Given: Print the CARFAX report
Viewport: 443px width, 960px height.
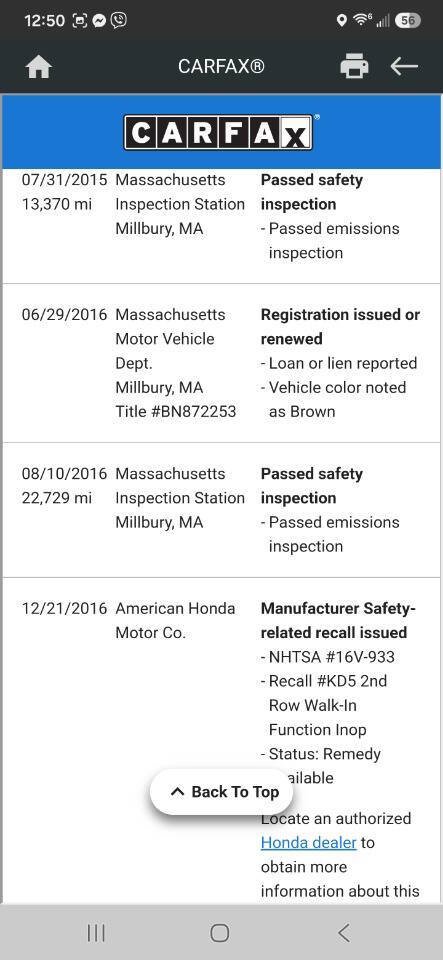Looking at the screenshot, I should click(x=354, y=66).
